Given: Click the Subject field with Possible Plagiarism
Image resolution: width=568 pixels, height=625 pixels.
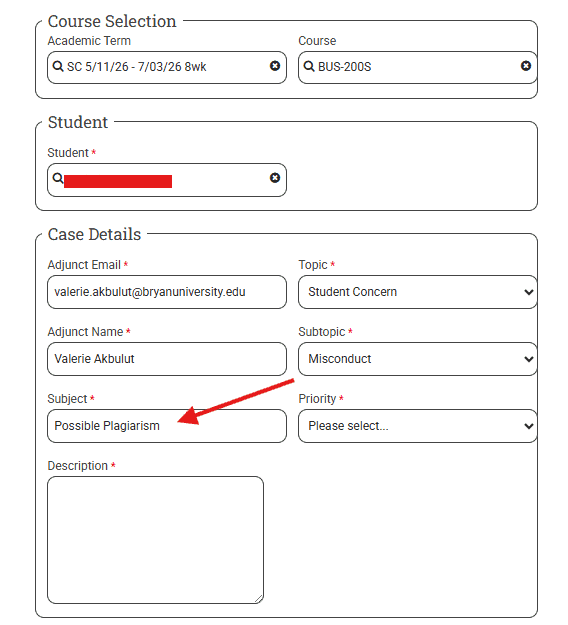Looking at the screenshot, I should (167, 426).
